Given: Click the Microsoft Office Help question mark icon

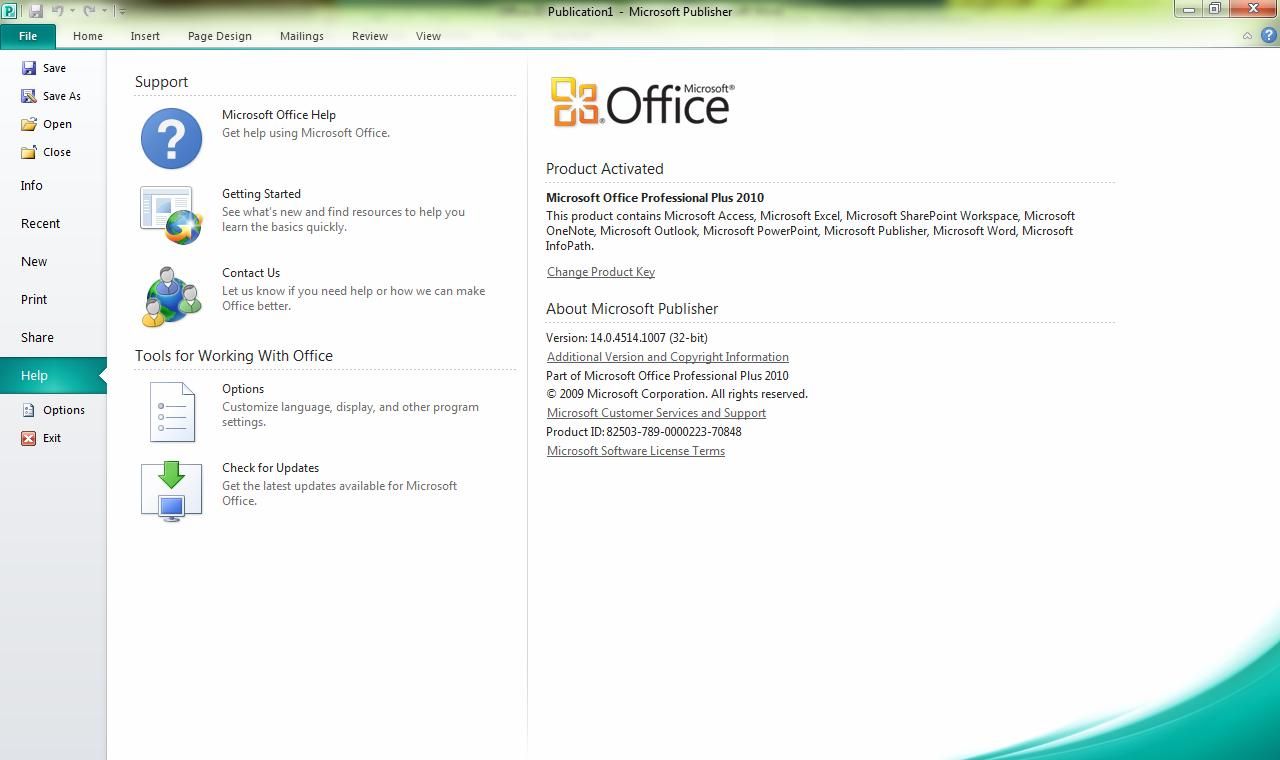Looking at the screenshot, I should (x=170, y=139).
